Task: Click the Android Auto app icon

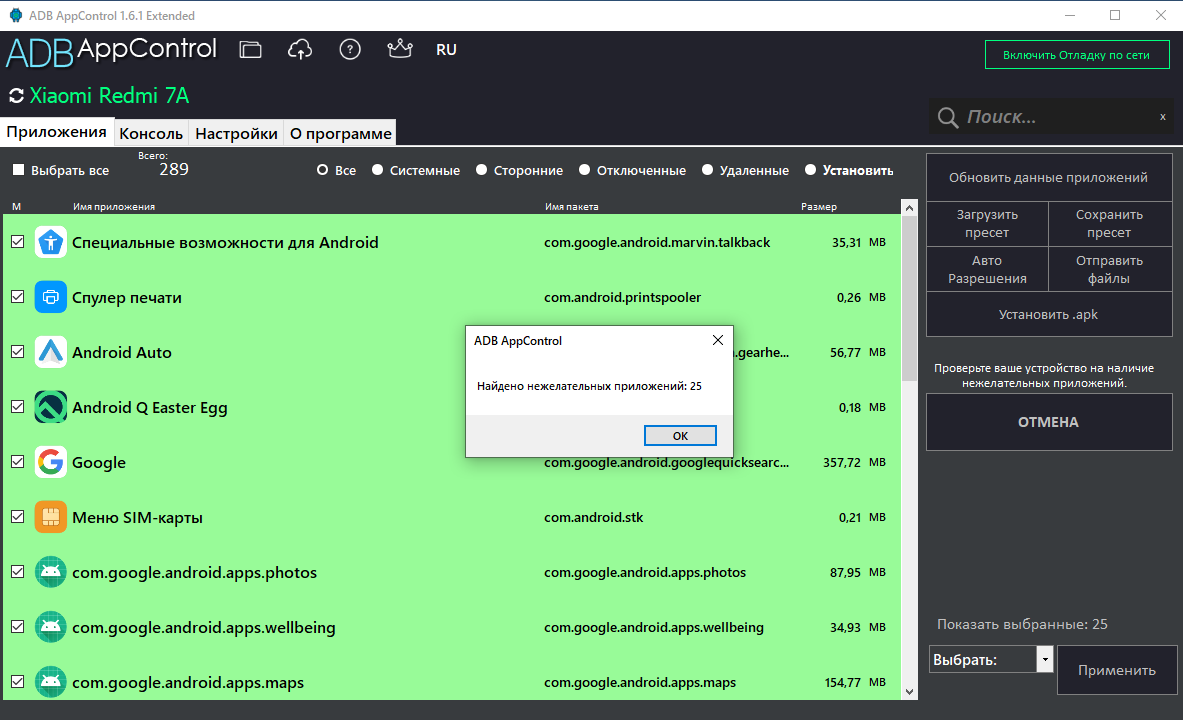Action: [51, 352]
